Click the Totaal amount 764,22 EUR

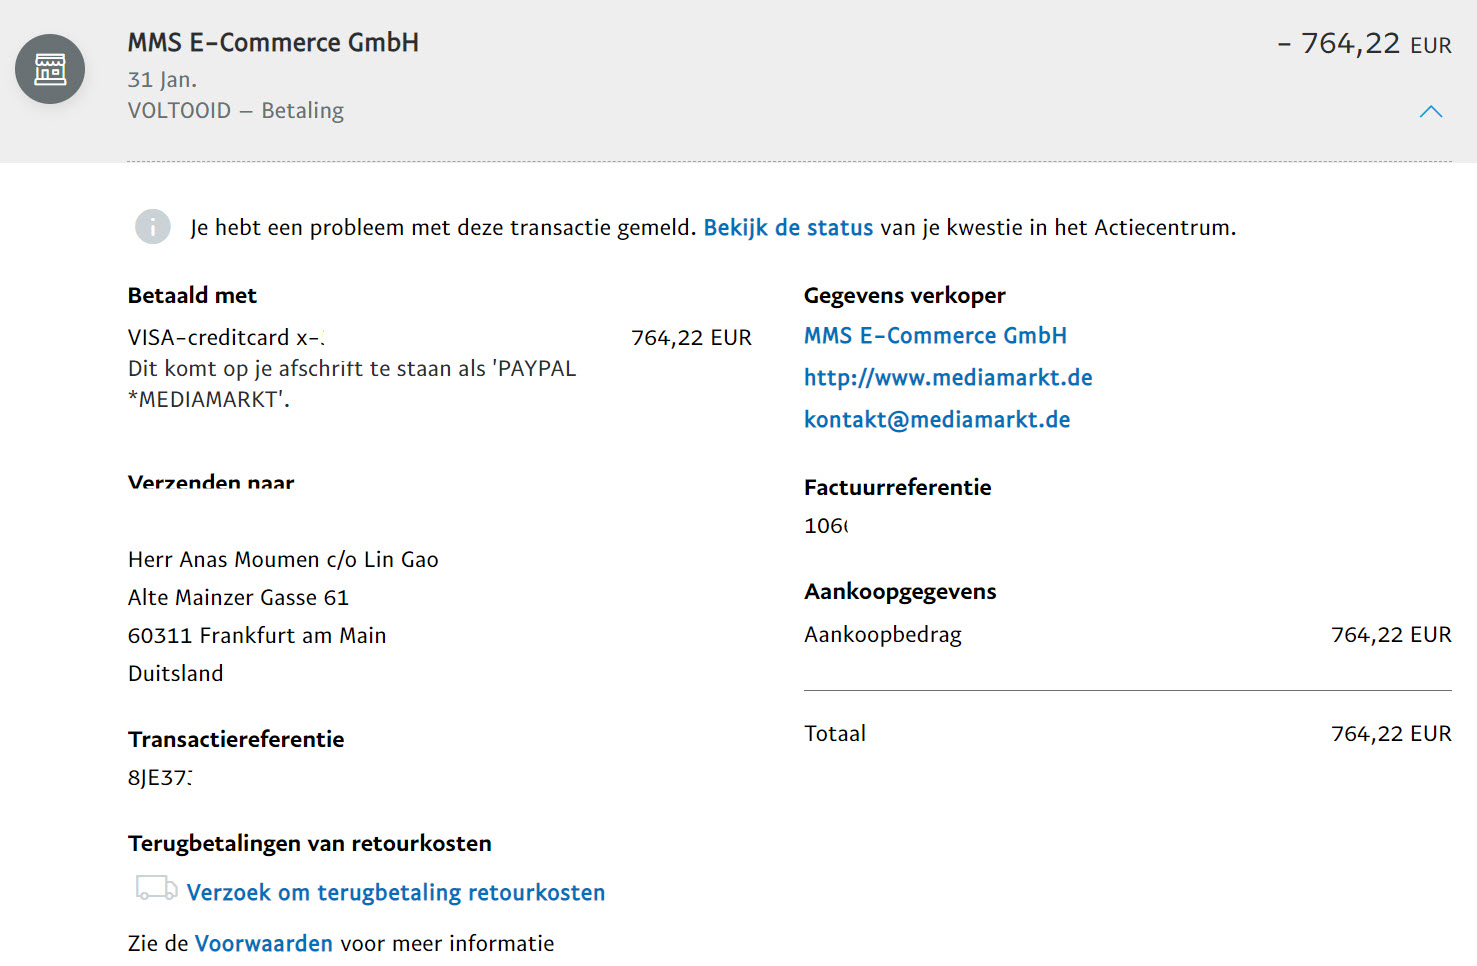[x=1390, y=734]
